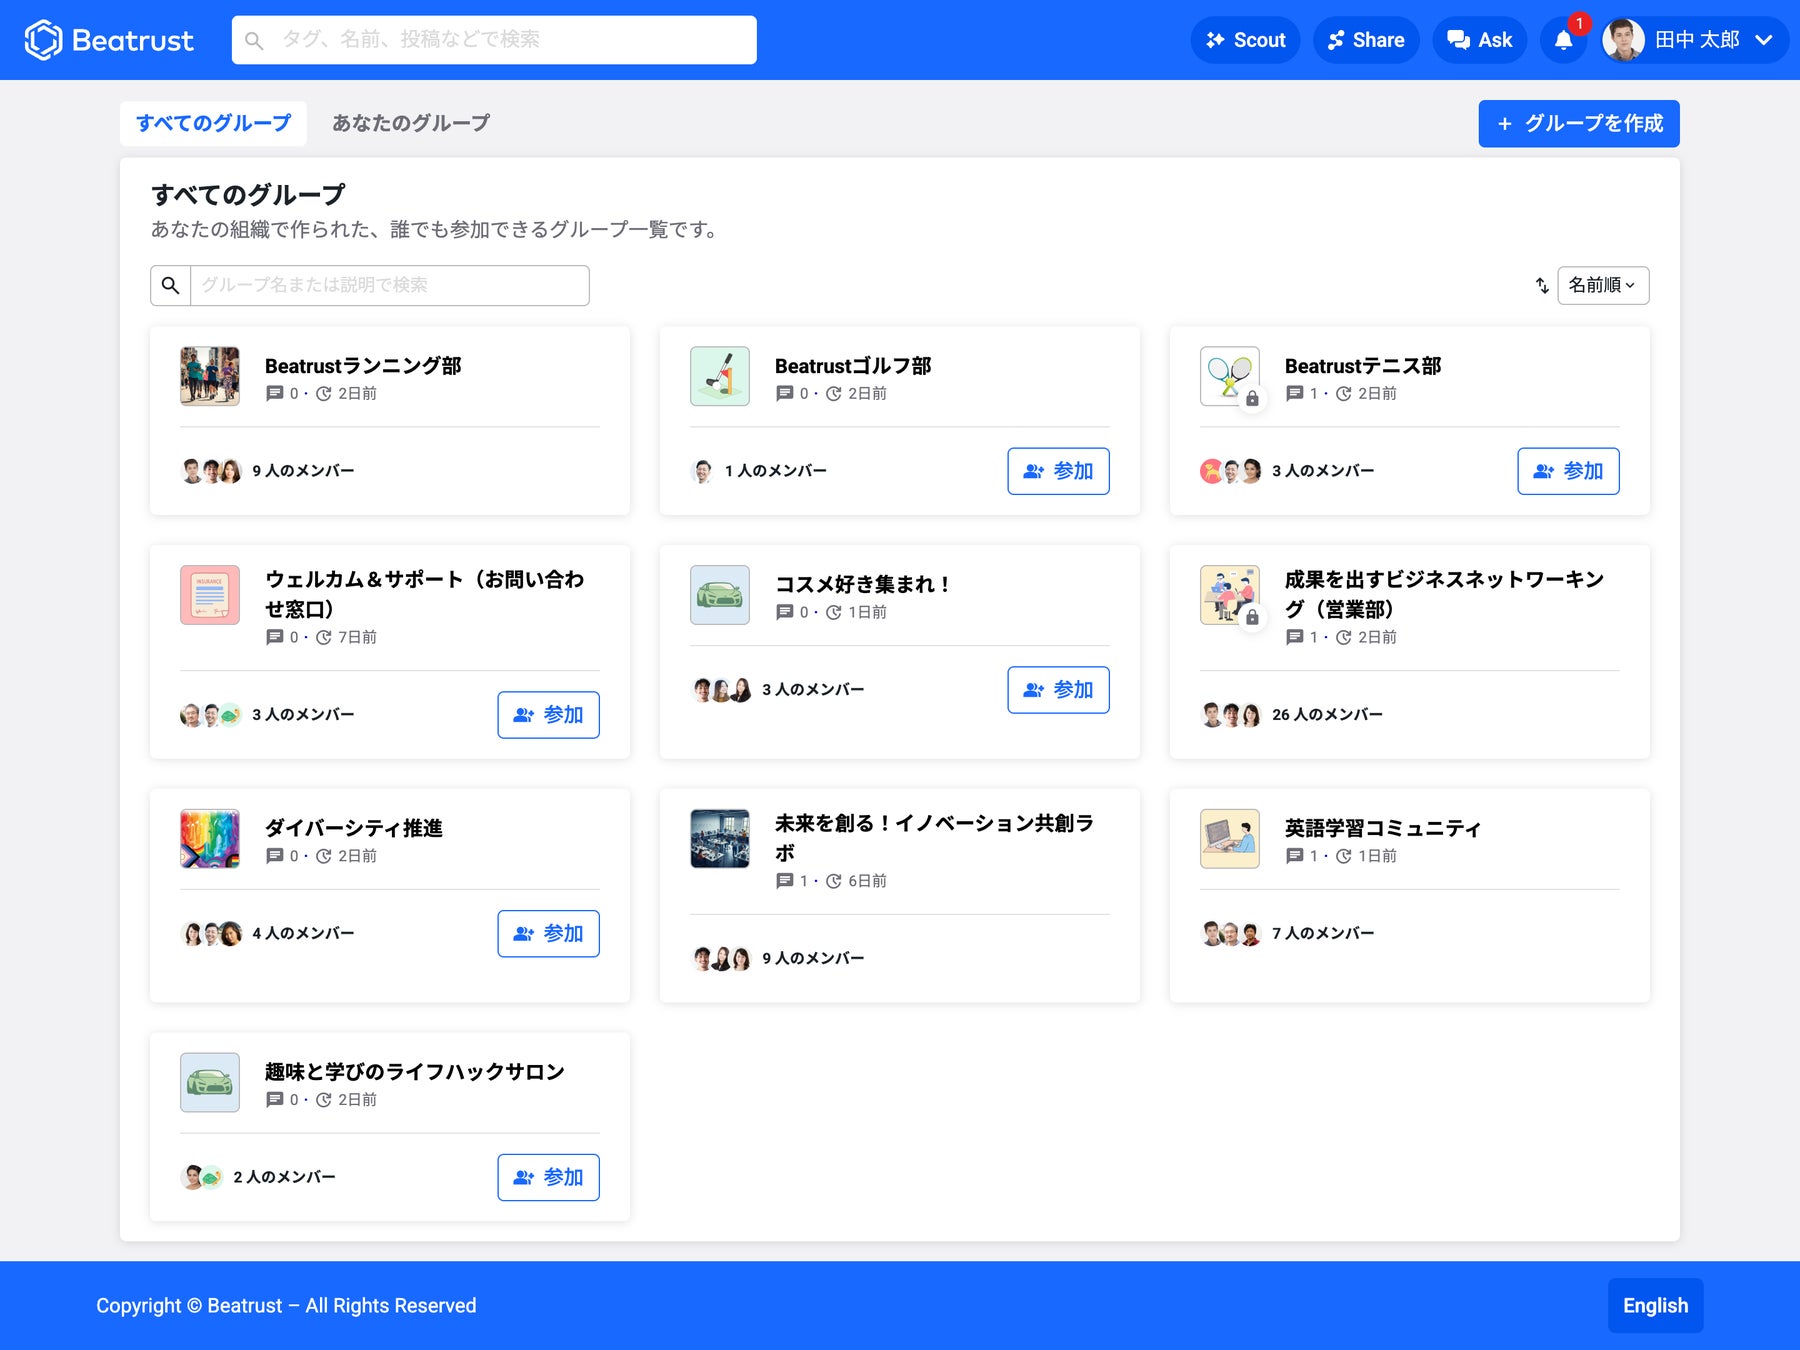Open 未来を創る！イノベーション共創ラボ title
The height and width of the screenshot is (1350, 1800).
[935, 838]
